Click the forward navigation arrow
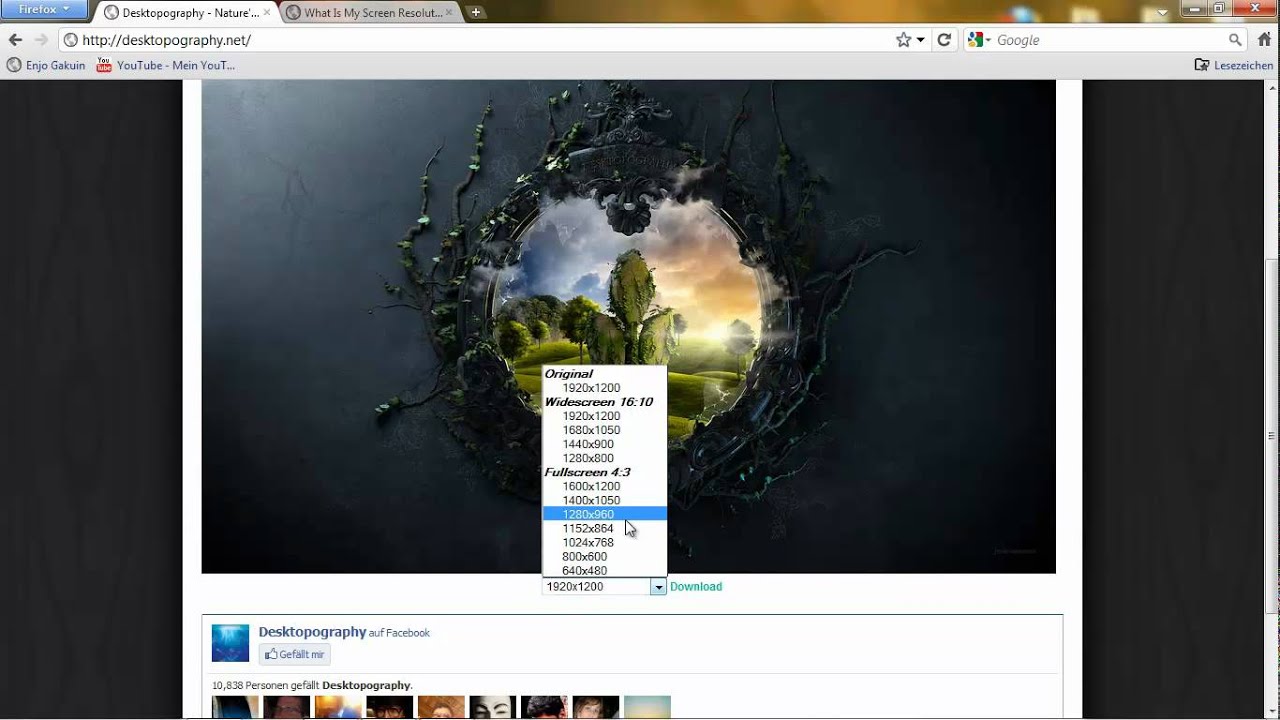Screen dimensions: 1280x720 (41, 40)
